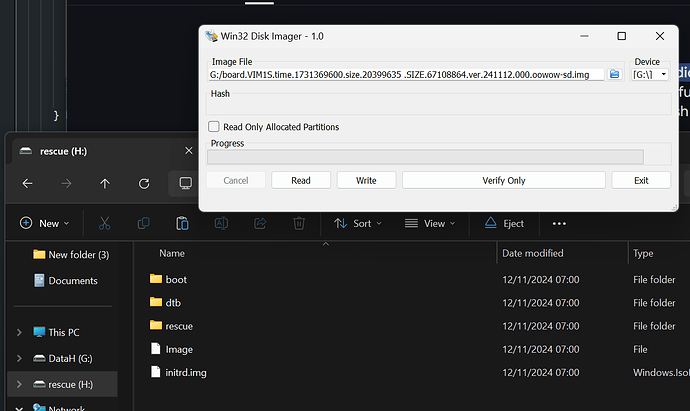The height and width of the screenshot is (411, 690).
Task: Click the browse image file folder icon
Action: click(x=615, y=75)
